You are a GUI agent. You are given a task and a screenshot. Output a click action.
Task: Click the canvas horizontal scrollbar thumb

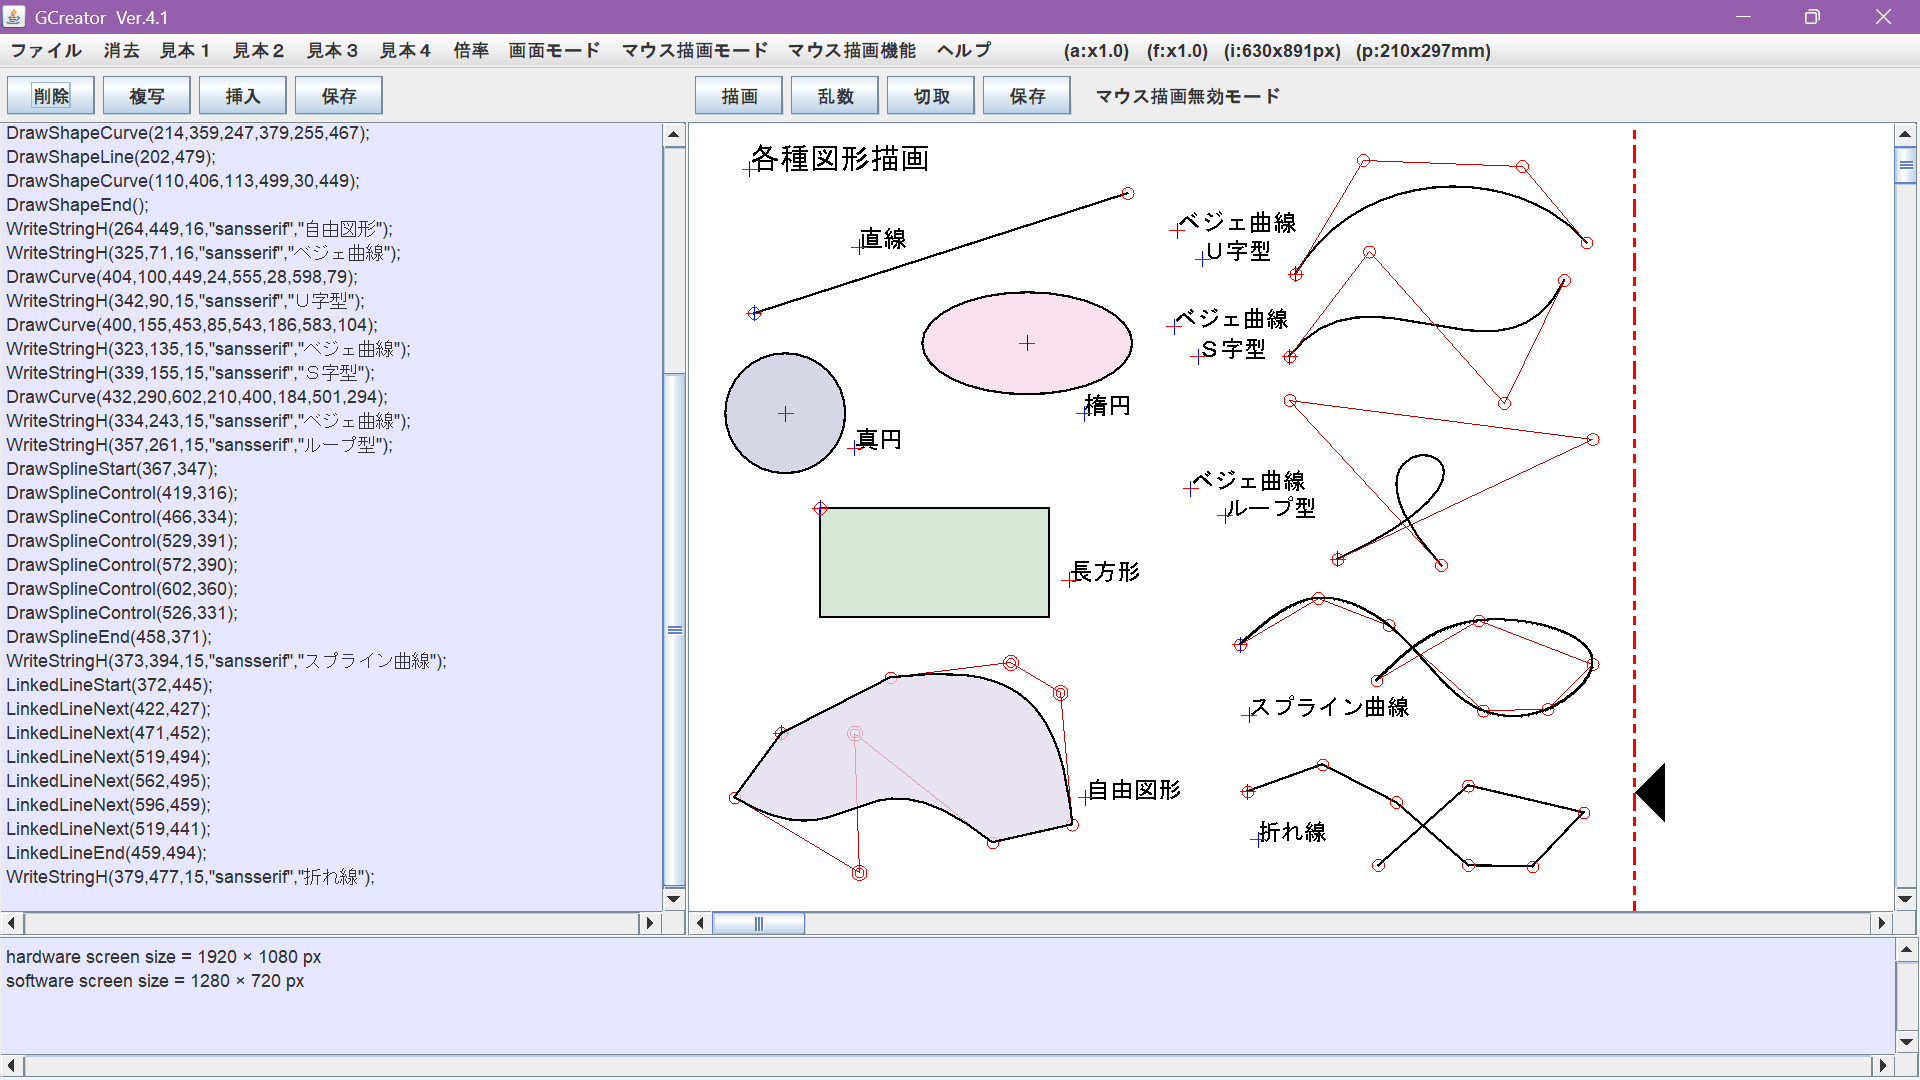click(758, 923)
